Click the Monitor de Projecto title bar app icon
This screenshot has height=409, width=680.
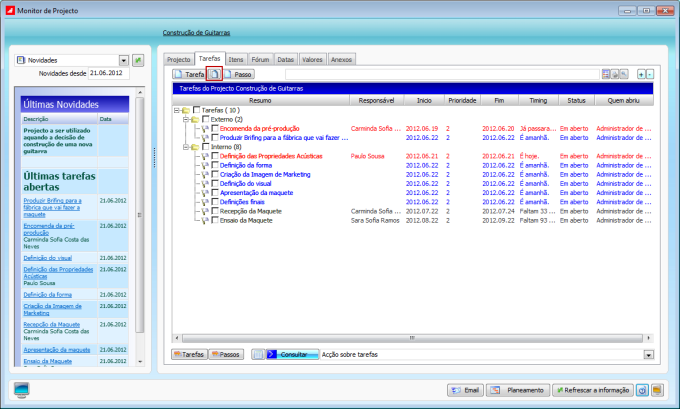10,10
